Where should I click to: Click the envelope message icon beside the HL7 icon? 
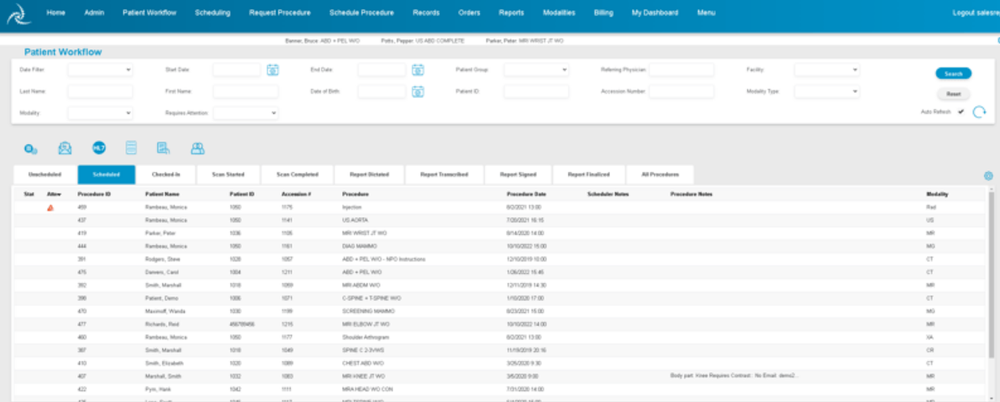[65, 148]
